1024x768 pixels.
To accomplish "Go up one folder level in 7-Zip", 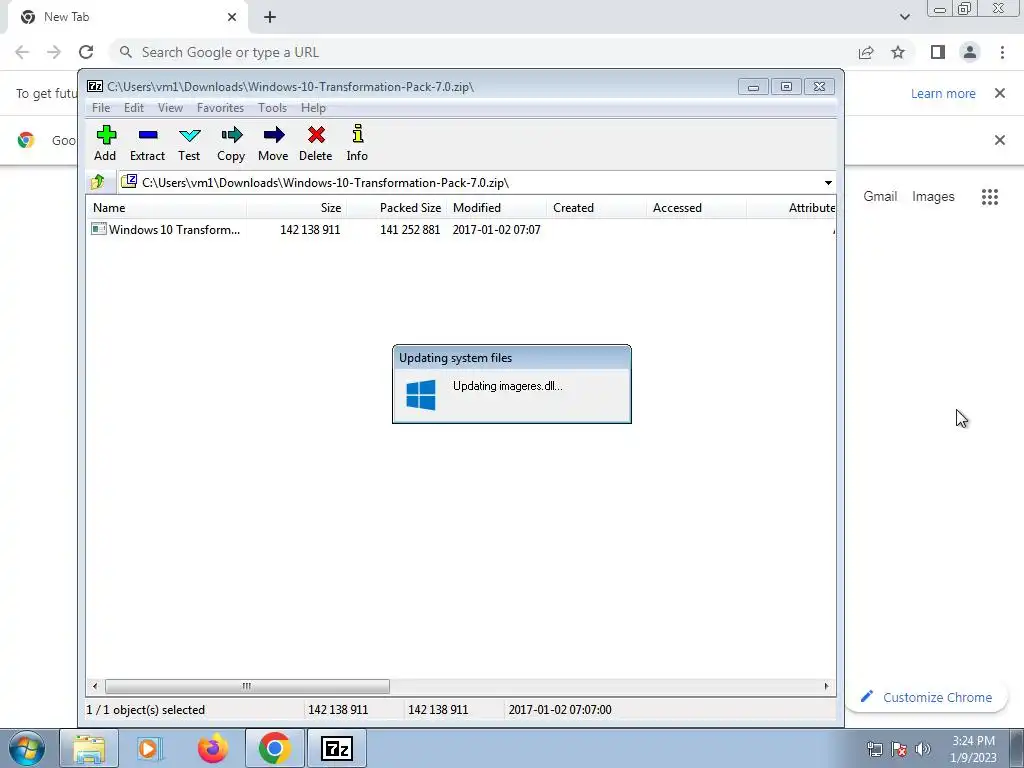I will (98, 182).
